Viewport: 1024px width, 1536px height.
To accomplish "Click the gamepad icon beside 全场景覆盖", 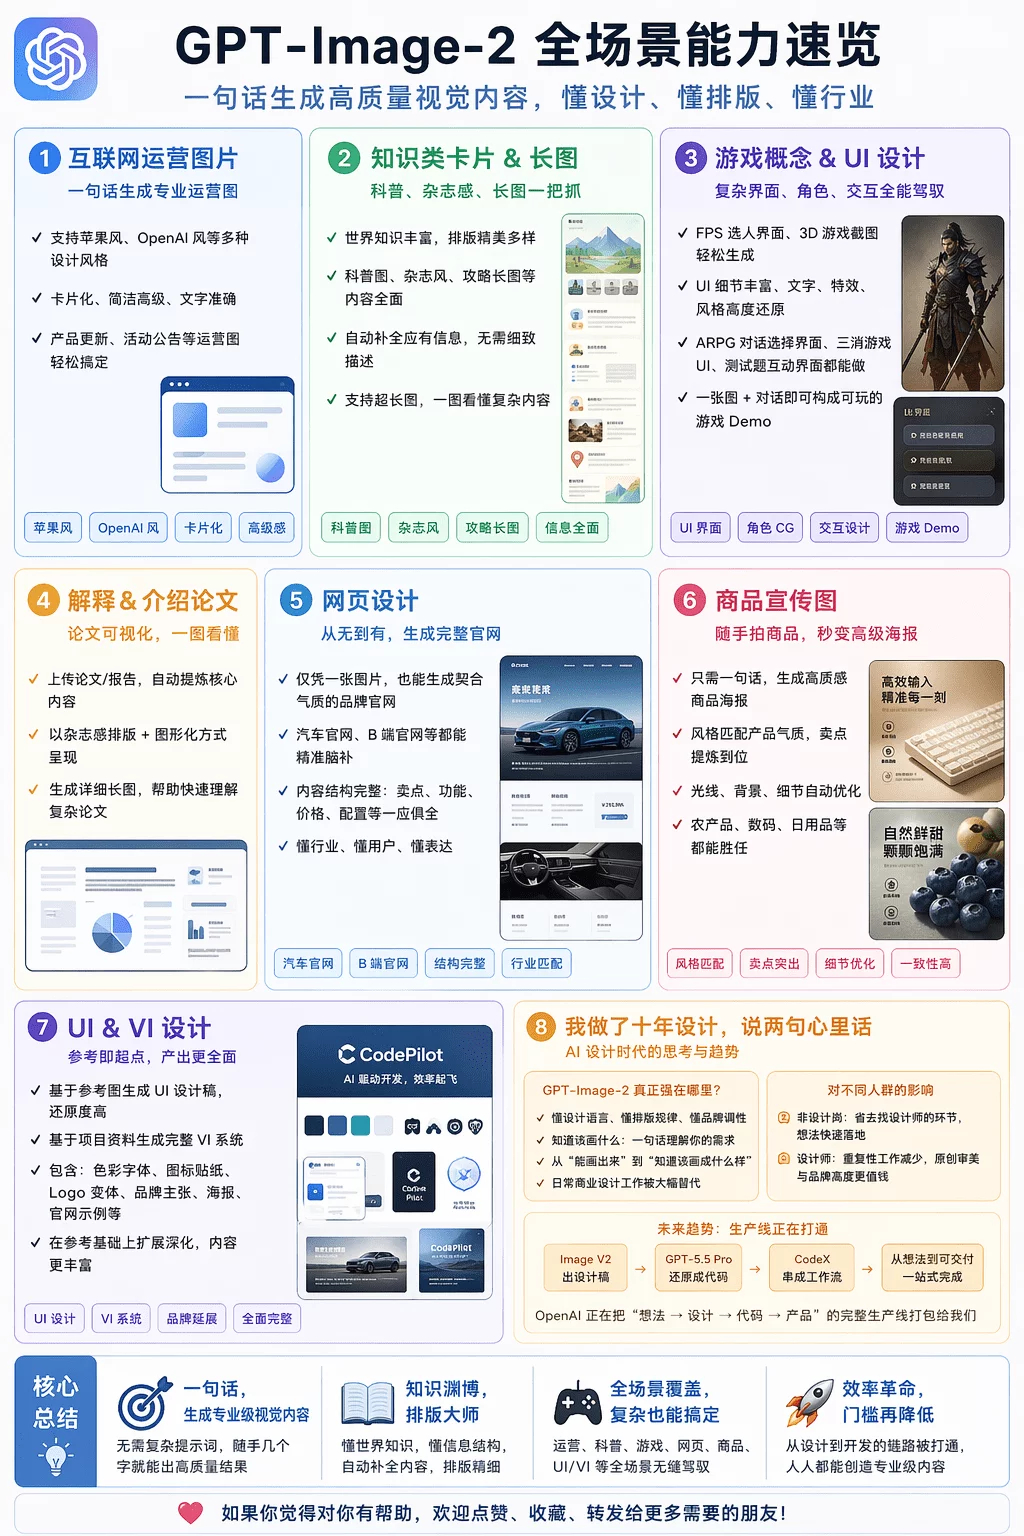I will tap(578, 1402).
